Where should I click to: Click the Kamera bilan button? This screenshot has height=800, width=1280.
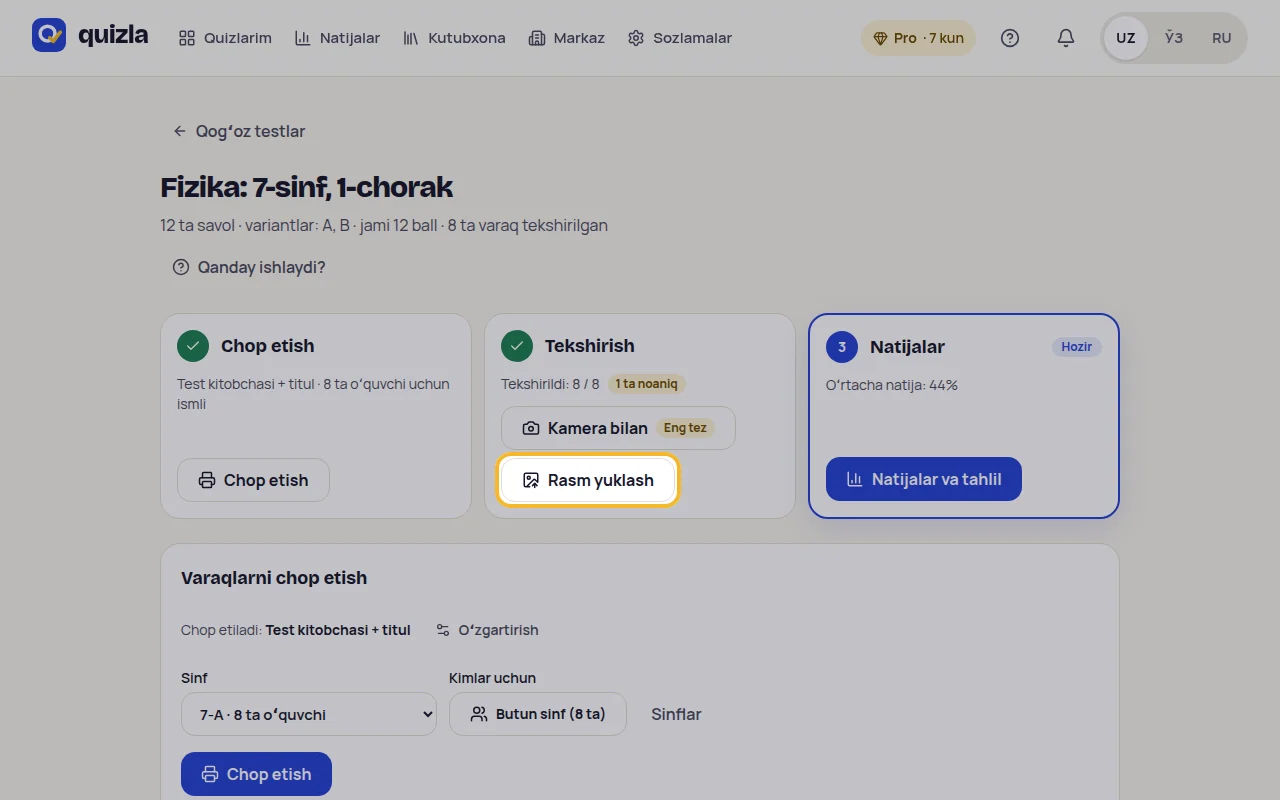tap(618, 428)
